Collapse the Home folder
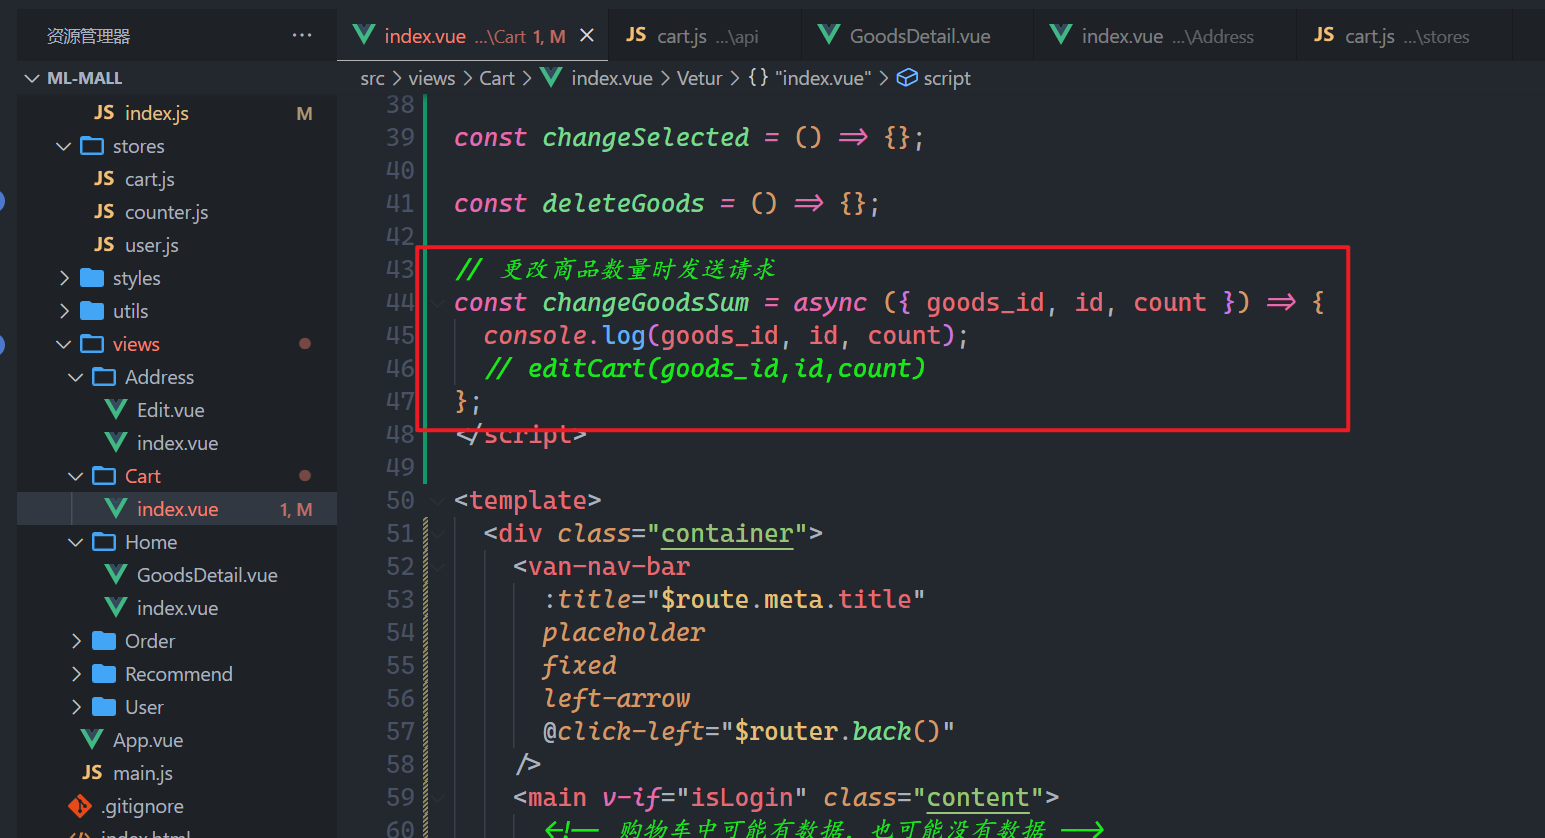1545x838 pixels. (76, 542)
